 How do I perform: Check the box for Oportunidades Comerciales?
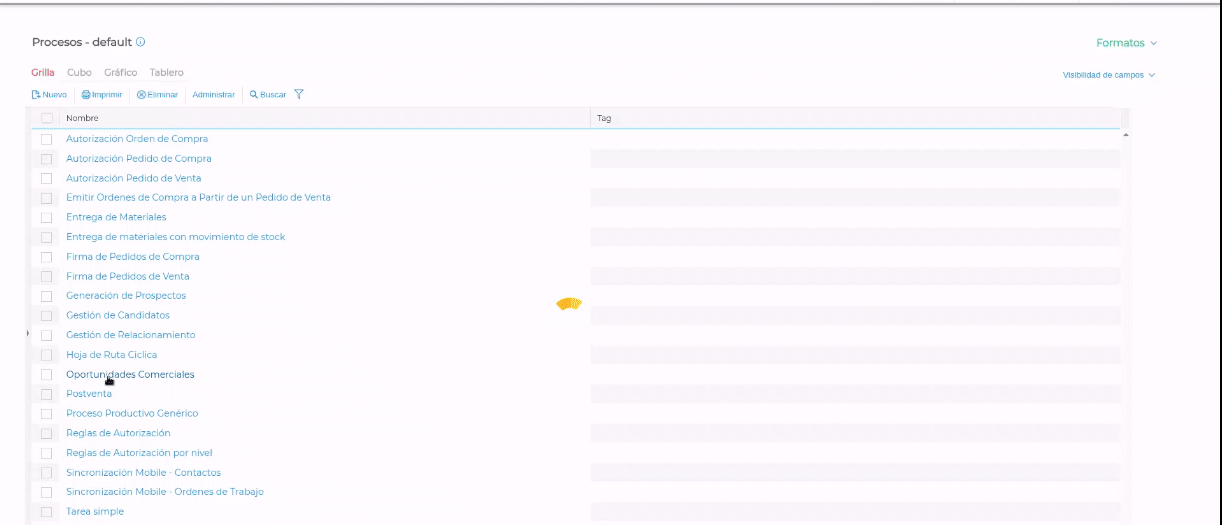coord(46,374)
